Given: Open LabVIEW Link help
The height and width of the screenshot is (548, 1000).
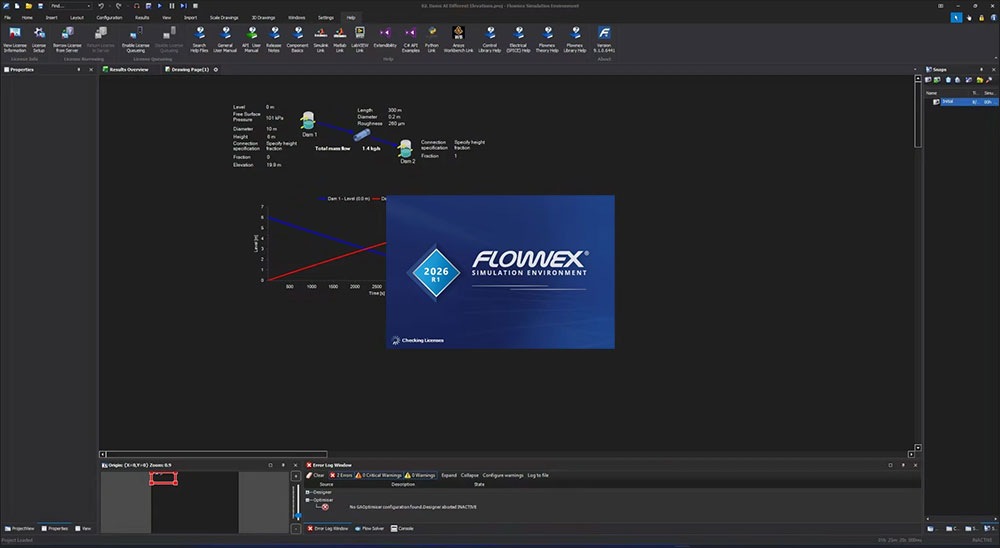Looking at the screenshot, I should pos(360,40).
